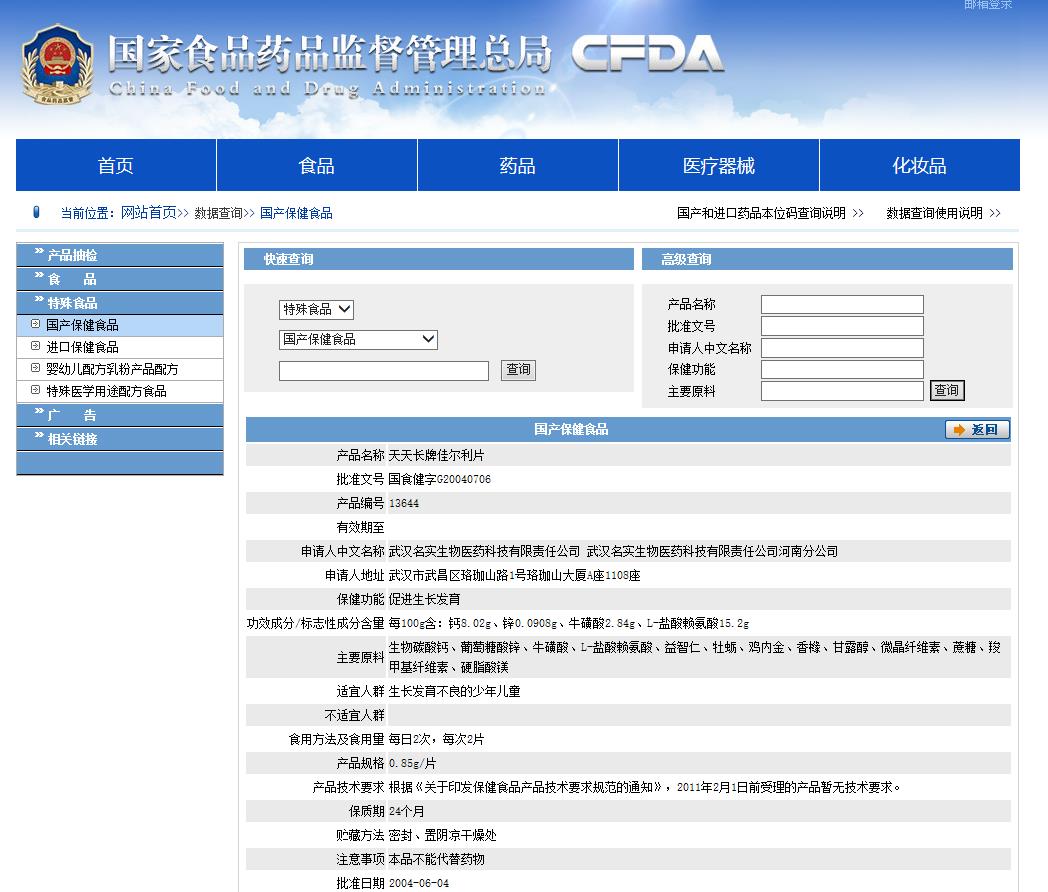Click the bullet icon beside 特殊医学用途配方食品
The width and height of the screenshot is (1048, 892).
[x=35, y=390]
